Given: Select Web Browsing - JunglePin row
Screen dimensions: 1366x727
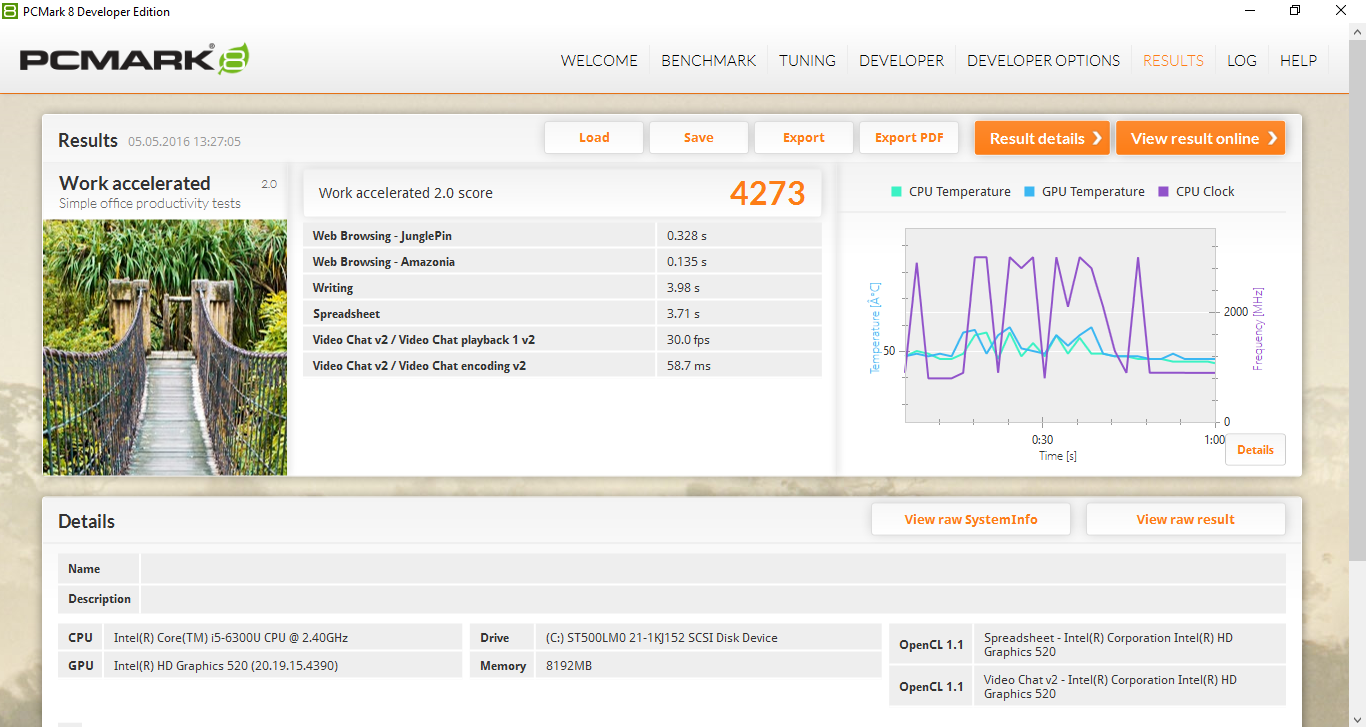Looking at the screenshot, I should click(562, 236).
